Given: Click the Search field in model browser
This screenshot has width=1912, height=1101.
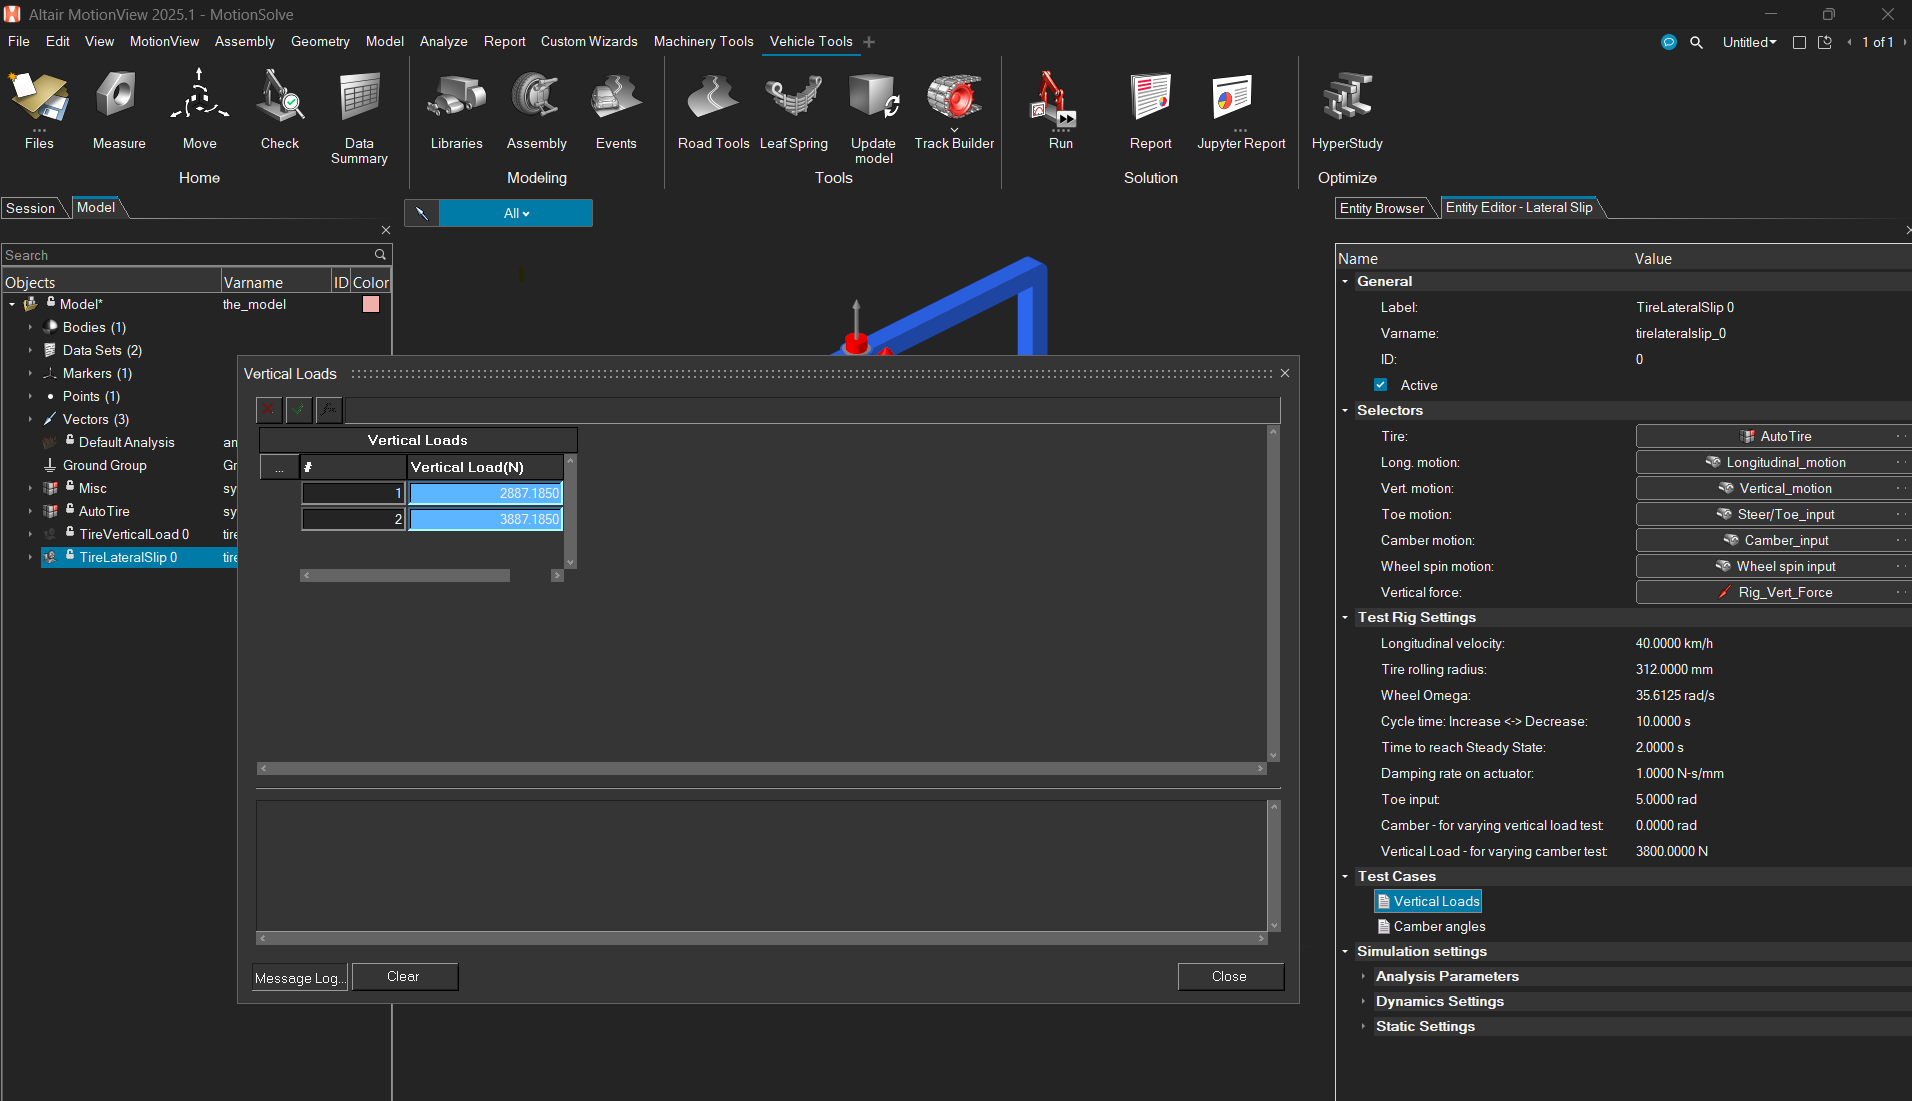Looking at the screenshot, I should [188, 255].
